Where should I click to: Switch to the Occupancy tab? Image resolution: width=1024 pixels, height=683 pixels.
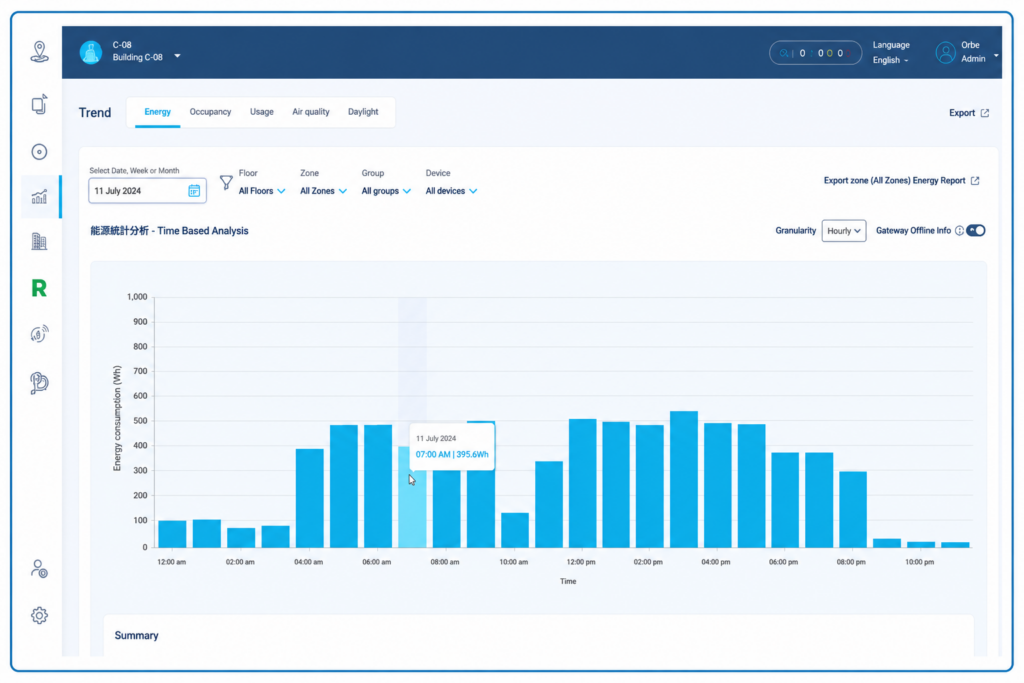click(x=210, y=112)
